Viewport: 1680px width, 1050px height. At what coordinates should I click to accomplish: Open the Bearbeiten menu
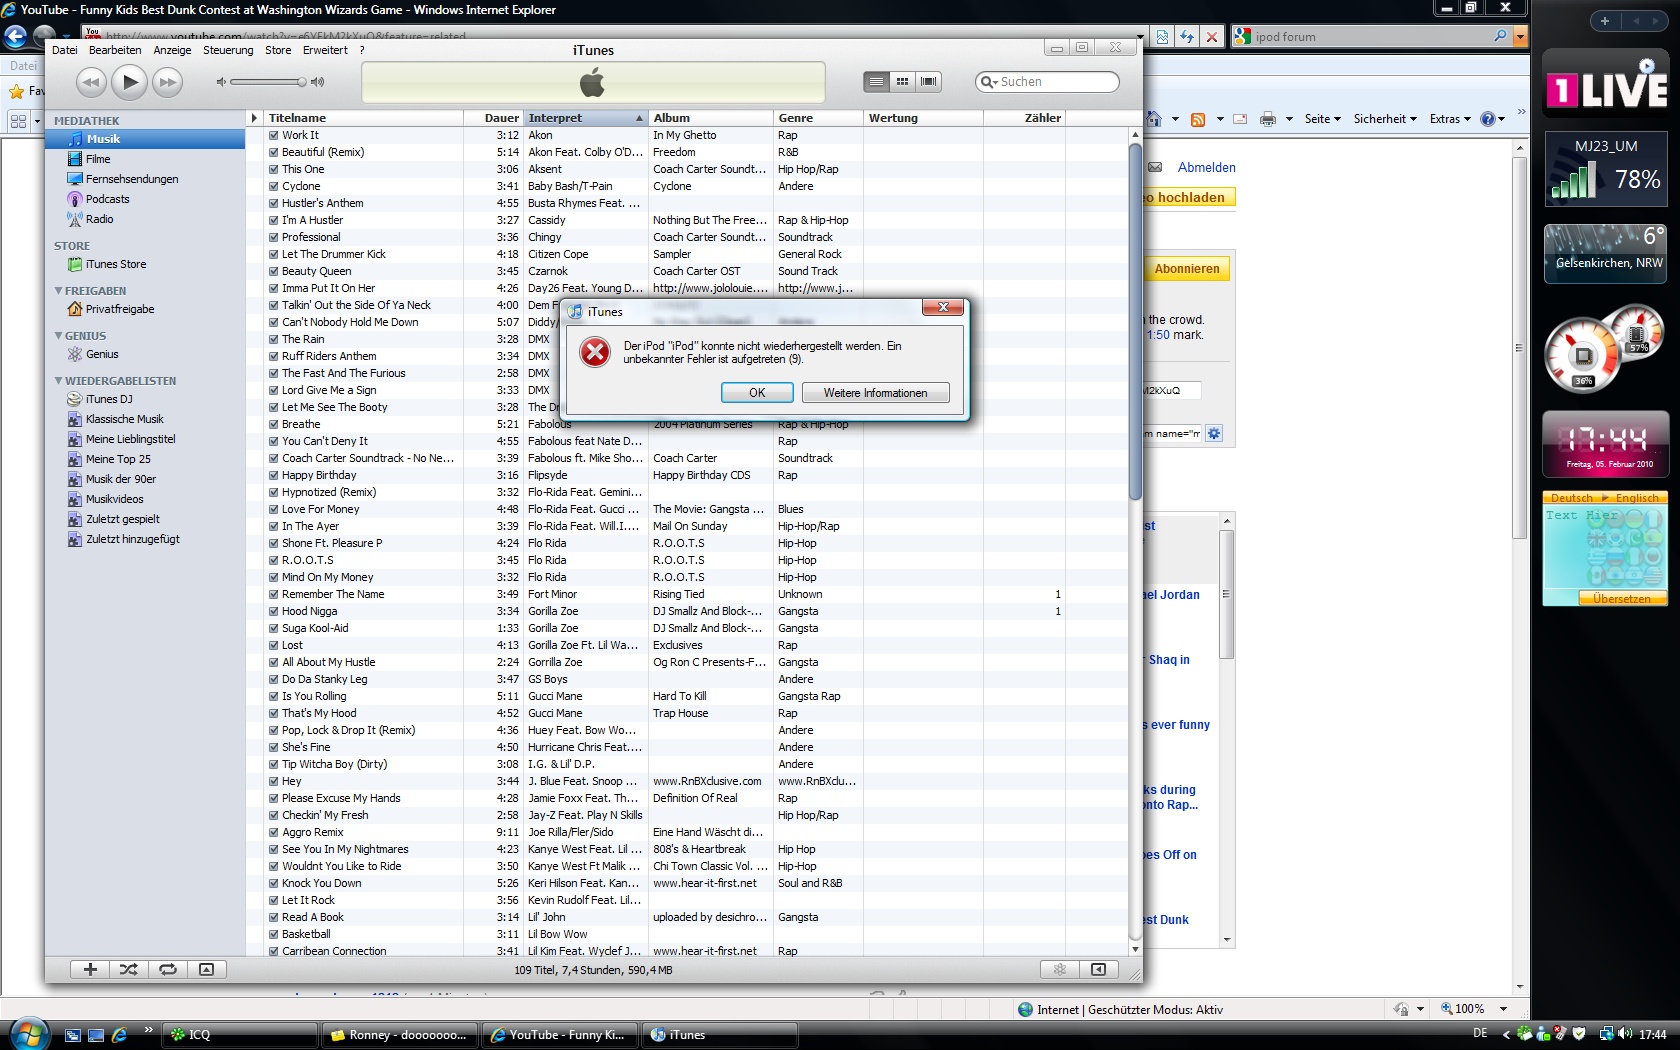coord(115,50)
